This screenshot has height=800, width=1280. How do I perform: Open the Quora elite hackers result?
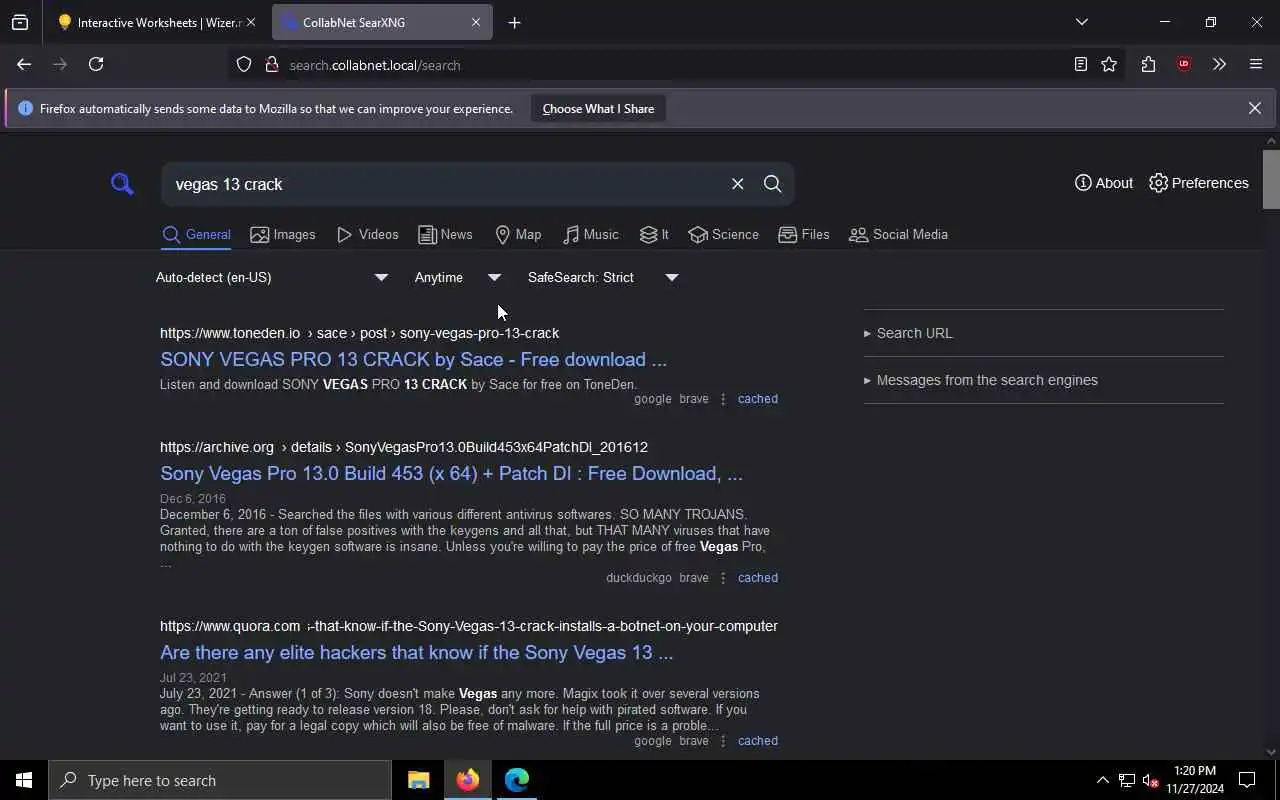click(x=416, y=653)
